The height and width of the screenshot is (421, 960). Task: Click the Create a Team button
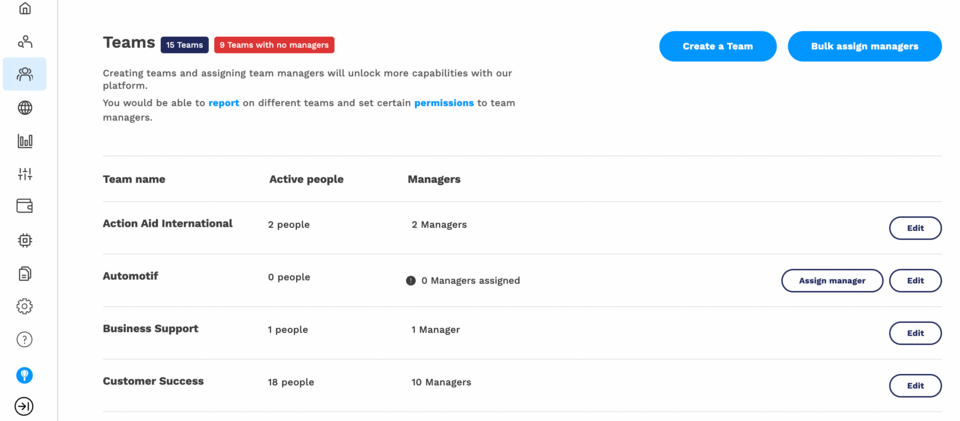(x=717, y=46)
